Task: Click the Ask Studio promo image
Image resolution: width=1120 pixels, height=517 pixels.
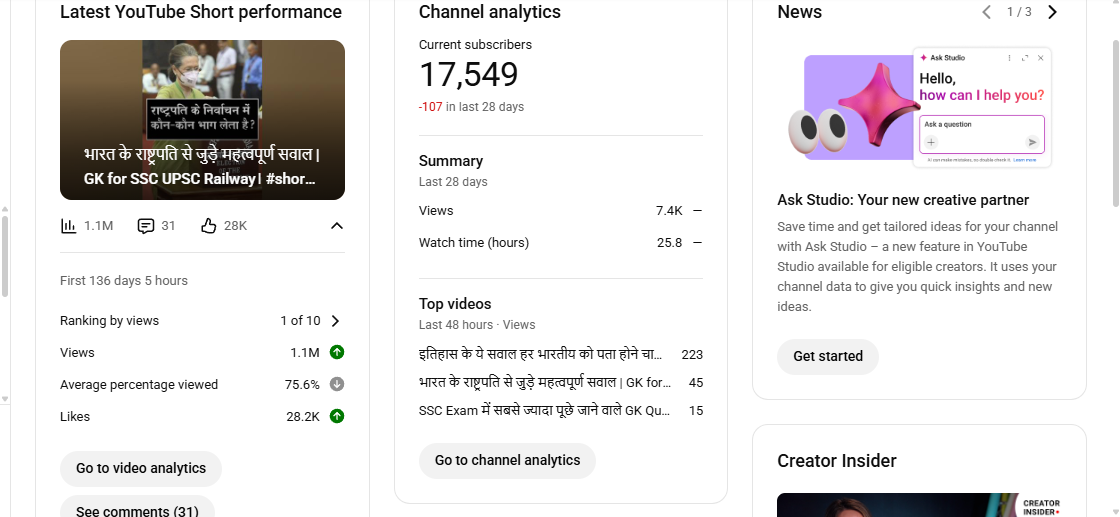Action: 919,107
